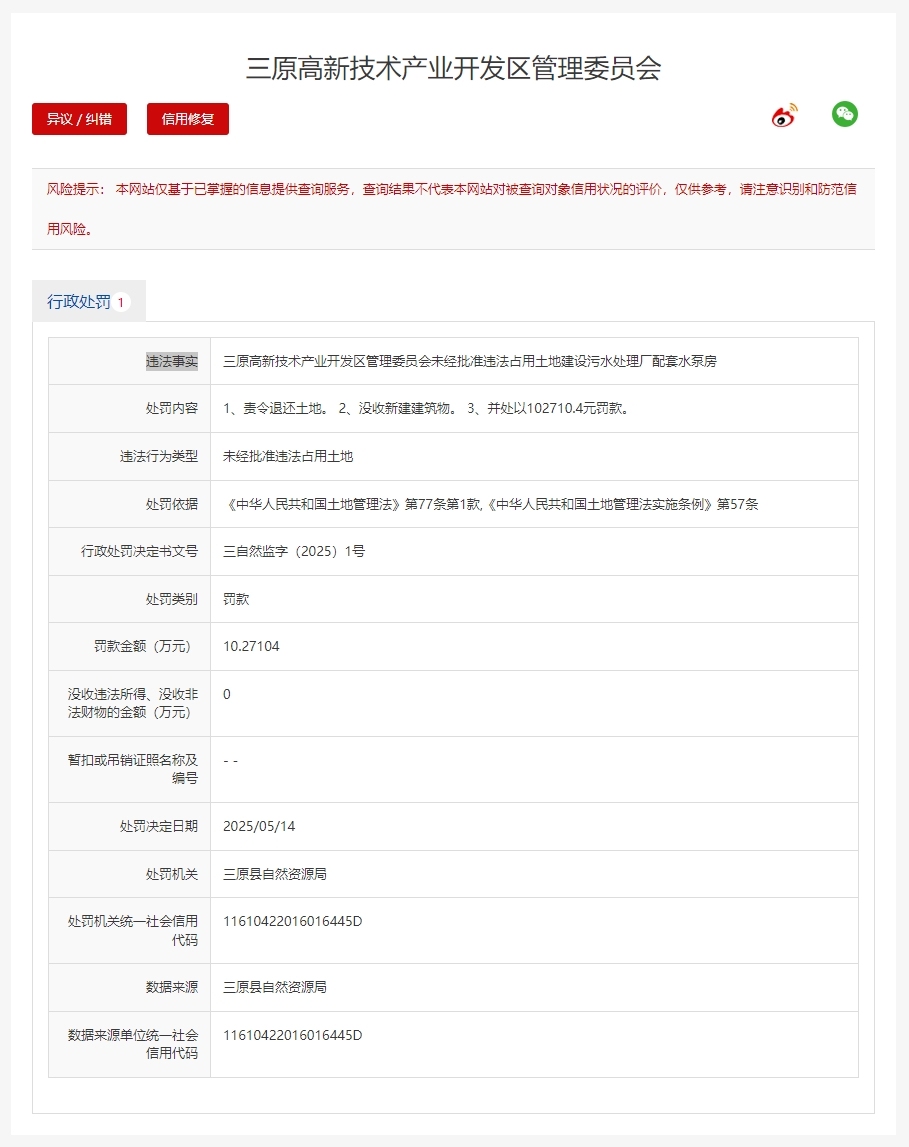
Task: Select the fine amount 10.27104
Action: click(x=251, y=647)
